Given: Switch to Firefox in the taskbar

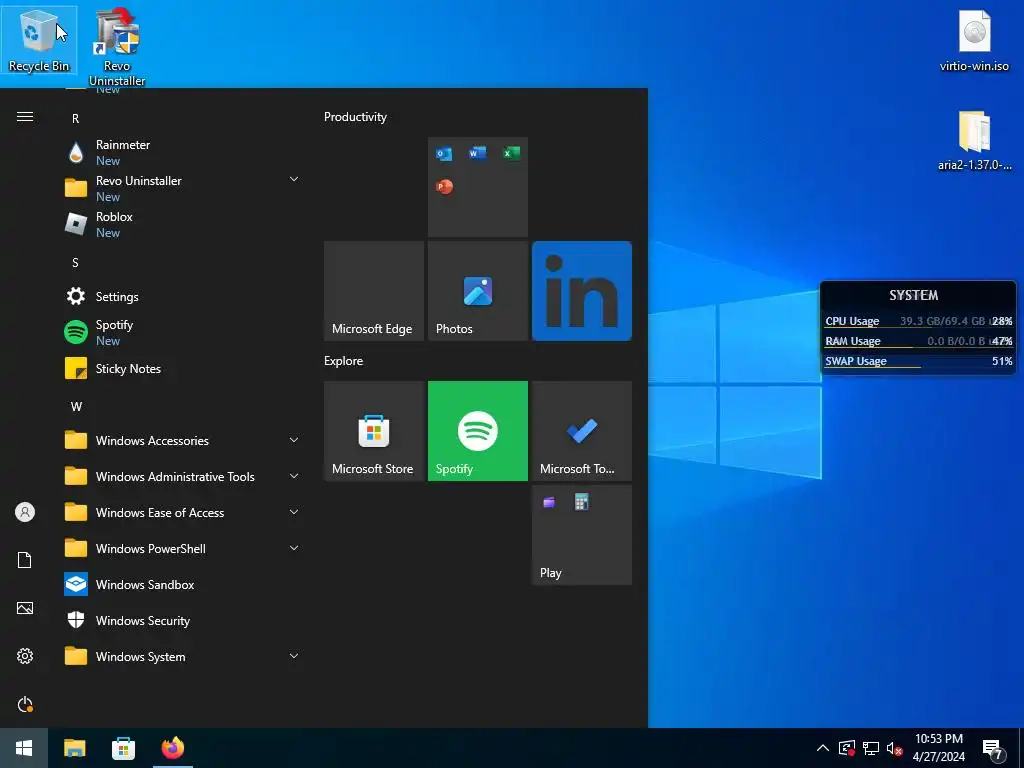Looking at the screenshot, I should (x=173, y=748).
